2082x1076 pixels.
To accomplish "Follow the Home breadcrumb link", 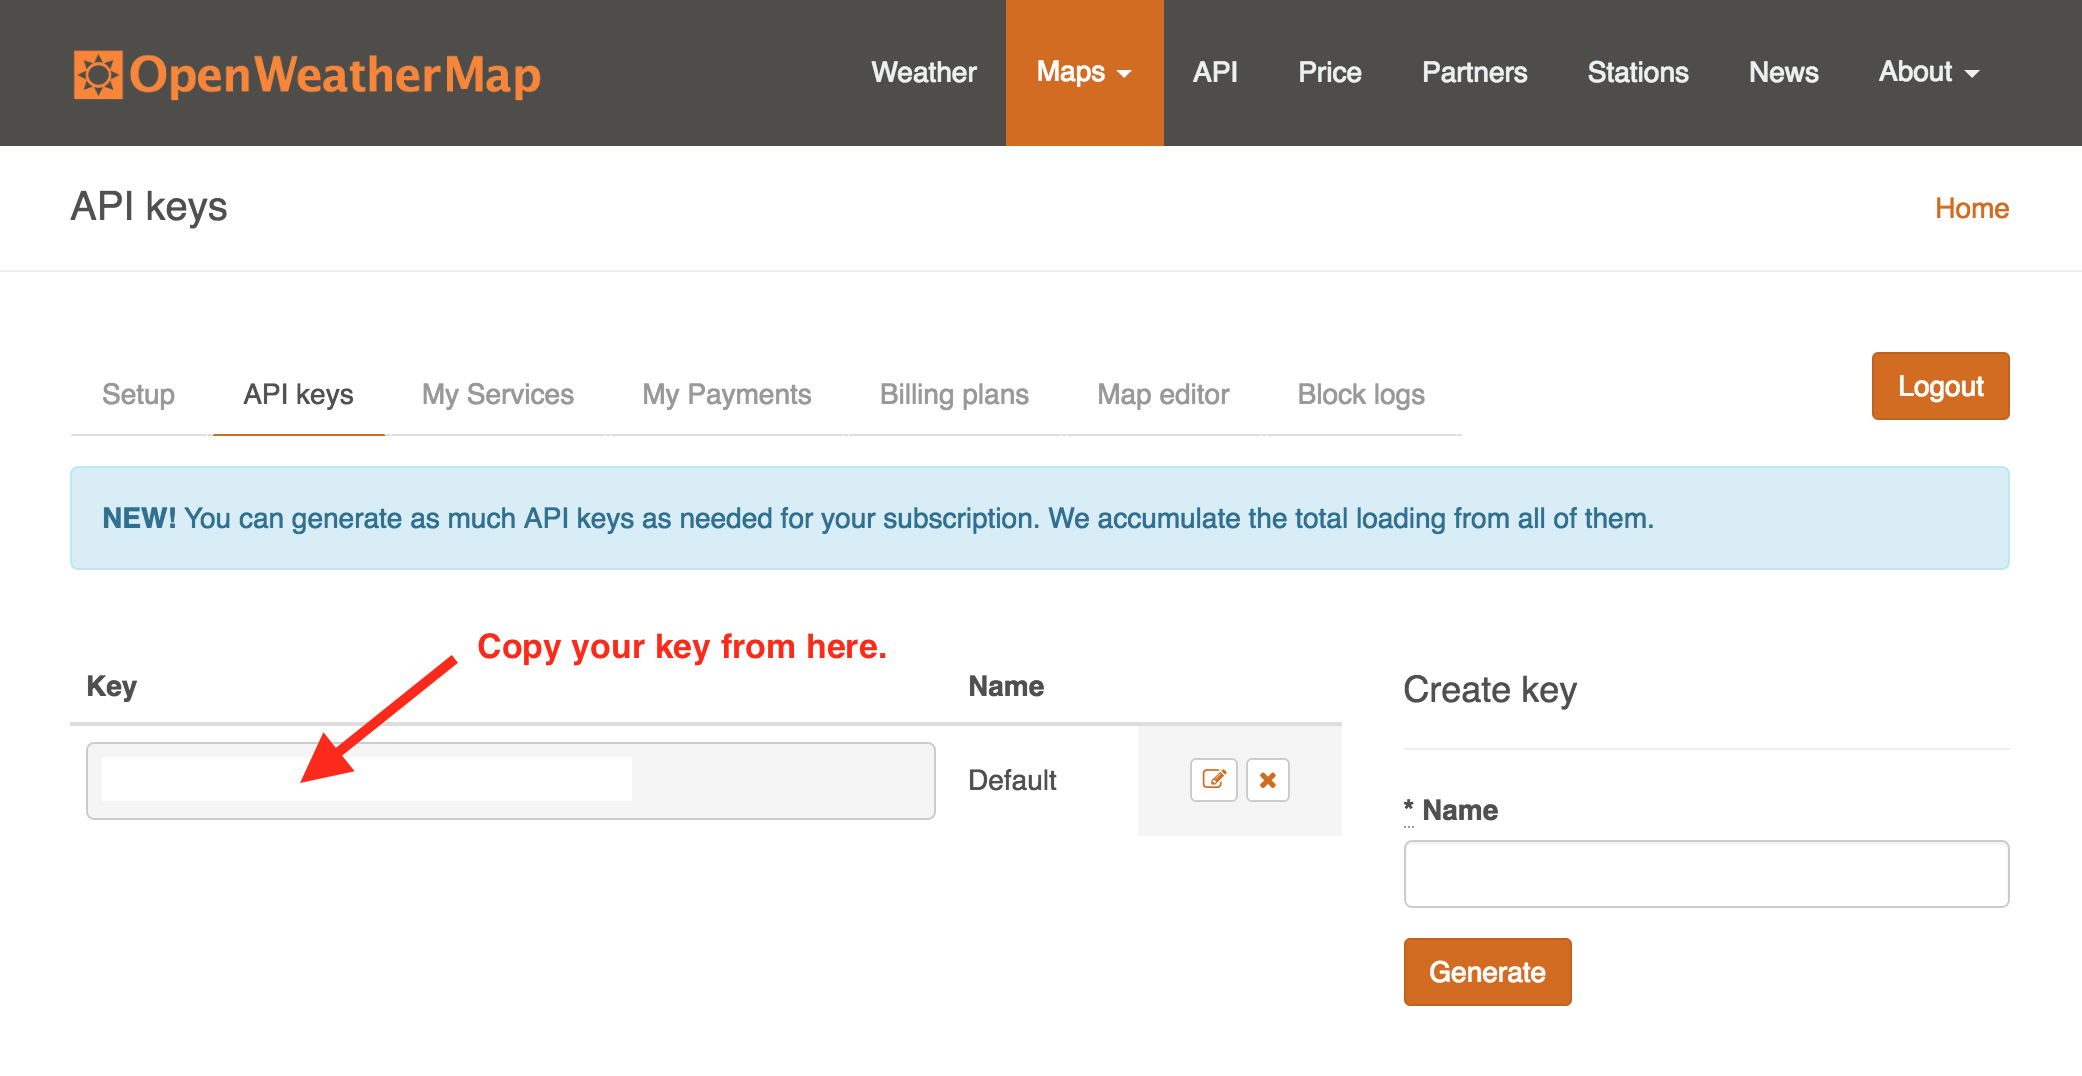I will pos(1972,208).
